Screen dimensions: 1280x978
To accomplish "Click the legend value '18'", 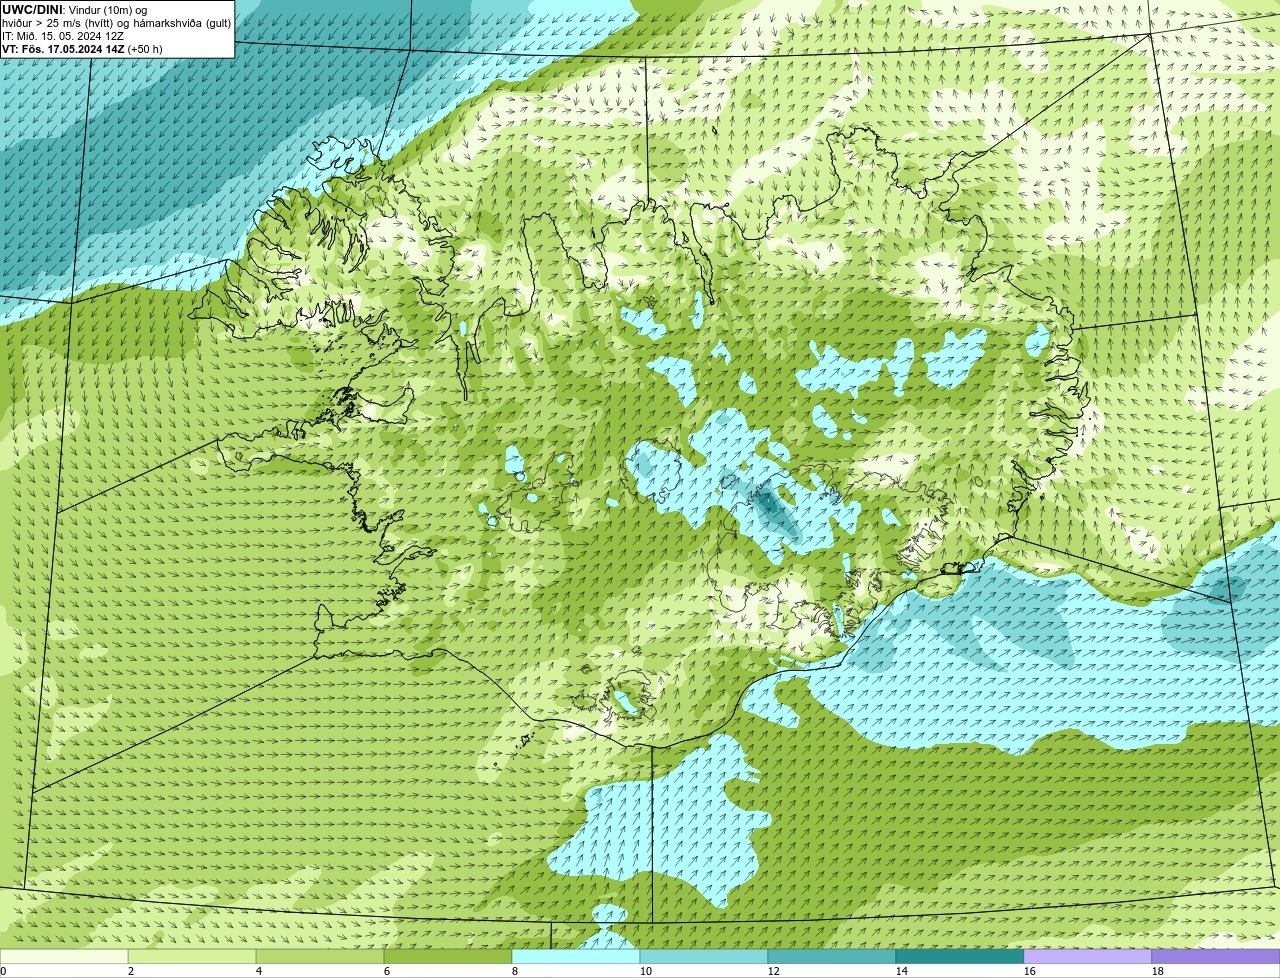I will [1158, 971].
